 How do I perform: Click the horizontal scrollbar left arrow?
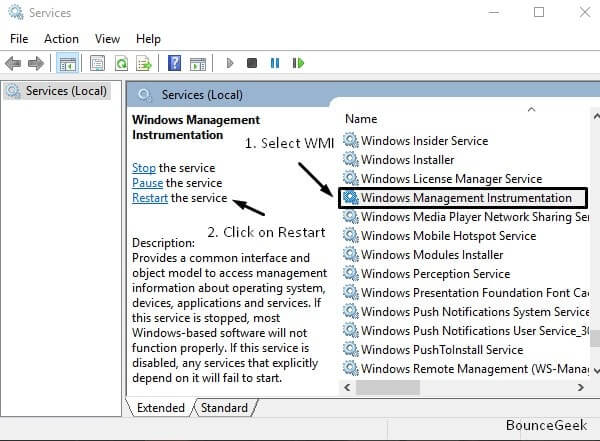[347, 387]
